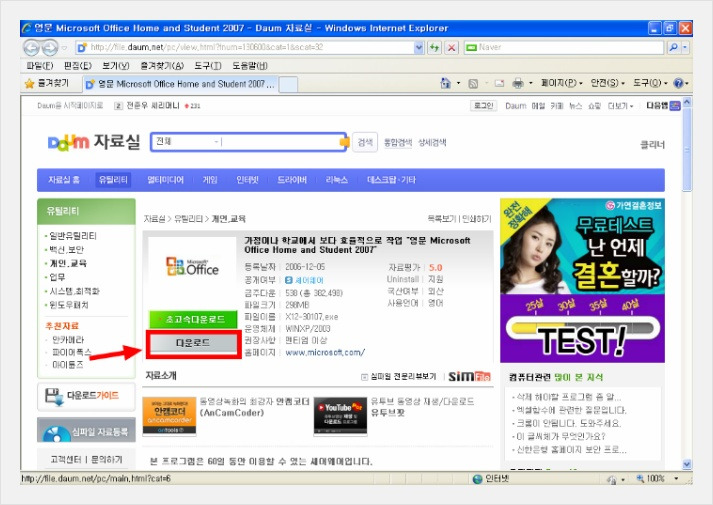713x505 pixels.
Task: Click the 다운로드가이드 banner
Action: tap(86, 396)
